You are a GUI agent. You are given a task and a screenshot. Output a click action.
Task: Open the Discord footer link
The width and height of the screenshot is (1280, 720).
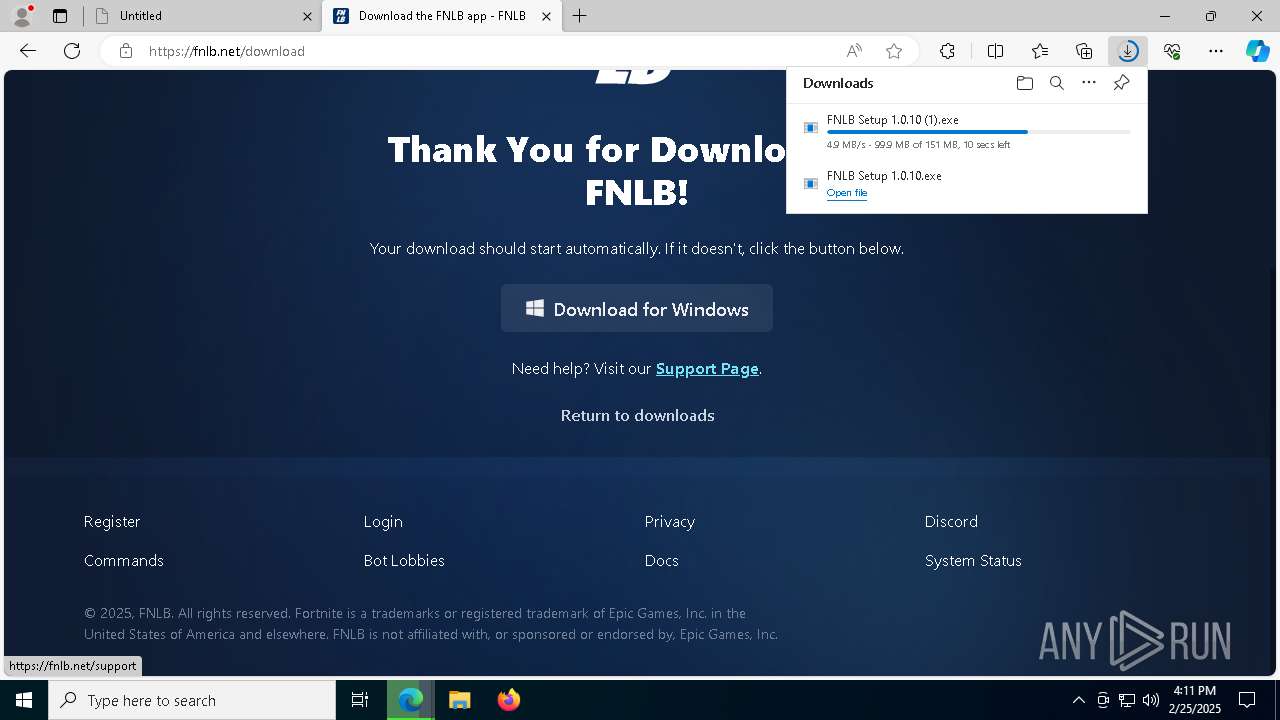coord(951,522)
